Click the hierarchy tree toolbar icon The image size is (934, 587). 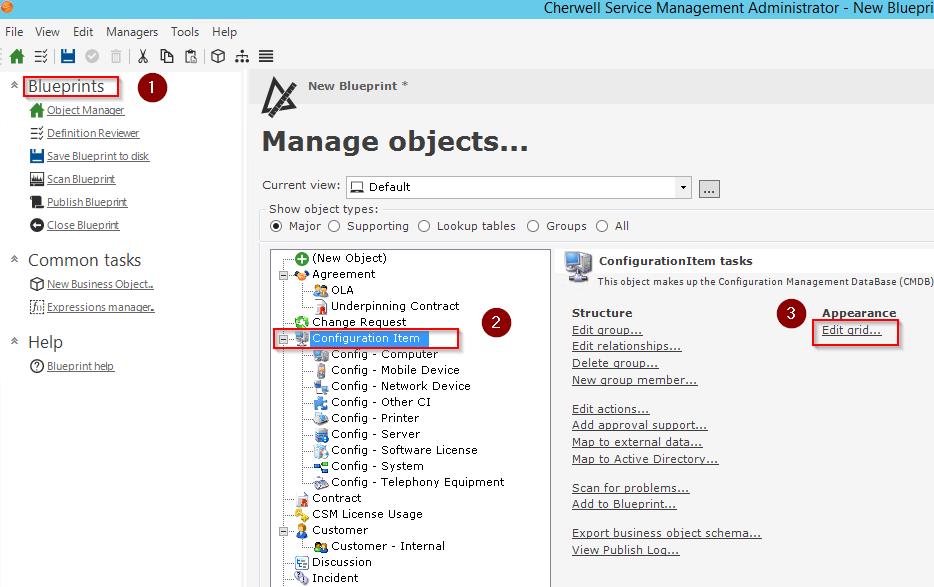[x=242, y=56]
